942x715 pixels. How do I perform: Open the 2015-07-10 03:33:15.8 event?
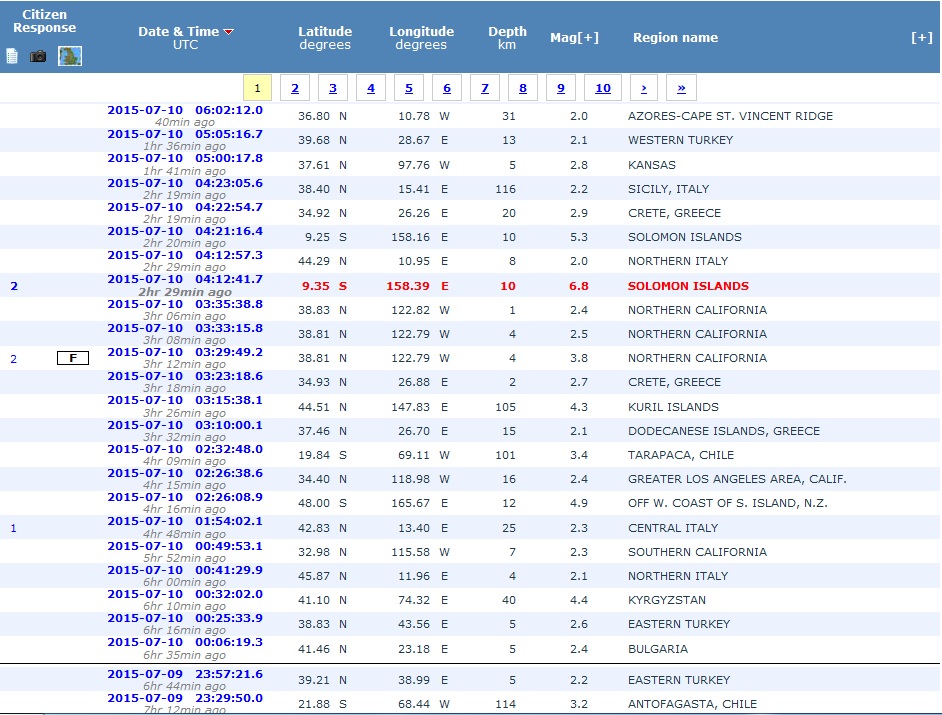[185, 328]
